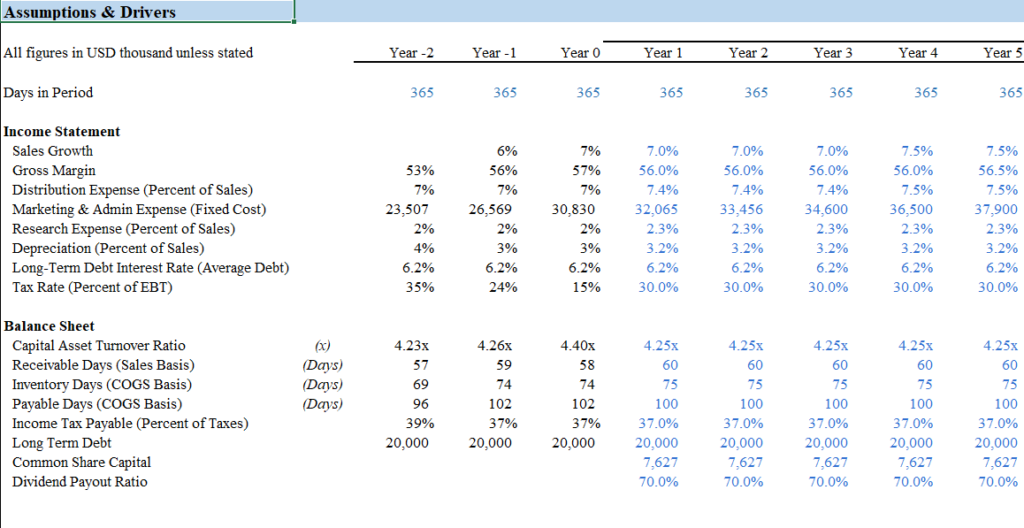Image resolution: width=1024 pixels, height=528 pixels.
Task: Select Year 3 Dividend Payout Ratio cell
Action: [x=828, y=482]
